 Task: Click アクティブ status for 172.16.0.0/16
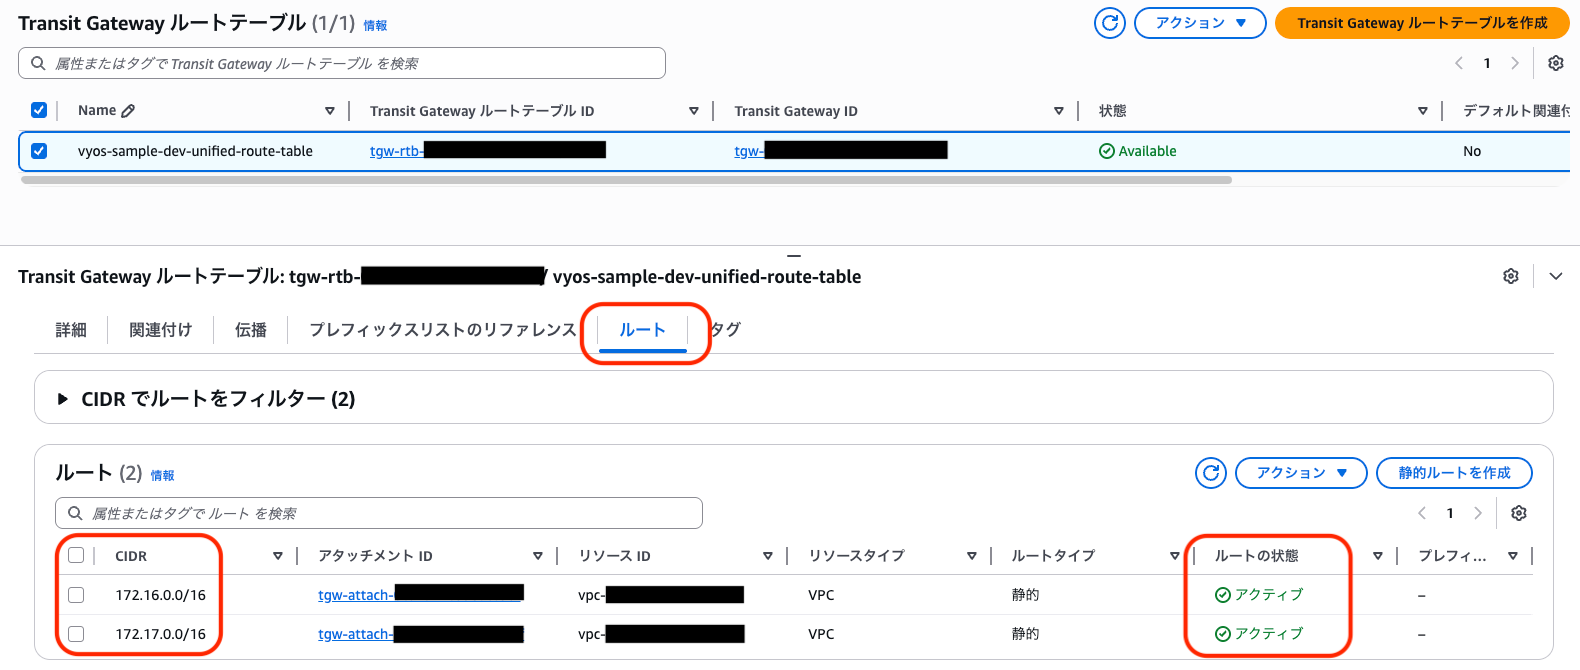click(x=1259, y=595)
